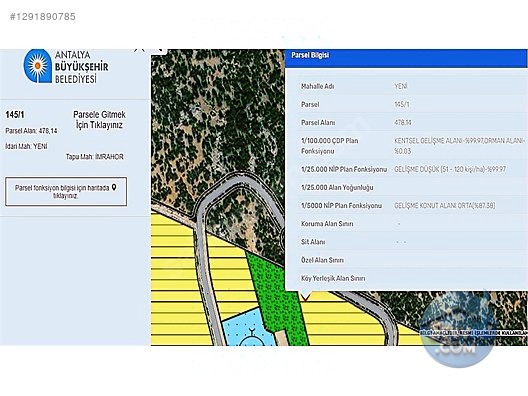The height and width of the screenshot is (396, 528).
Task: Click the 145/1 value in the Parsel row
Action: (402, 104)
